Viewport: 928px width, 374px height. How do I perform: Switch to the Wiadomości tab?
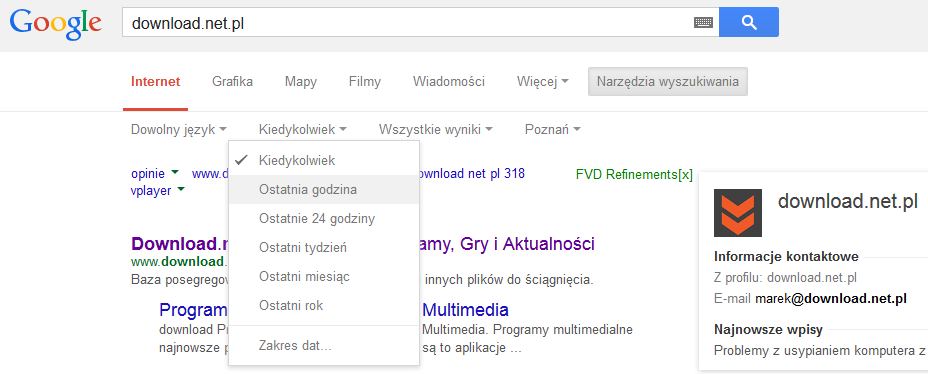click(x=449, y=82)
